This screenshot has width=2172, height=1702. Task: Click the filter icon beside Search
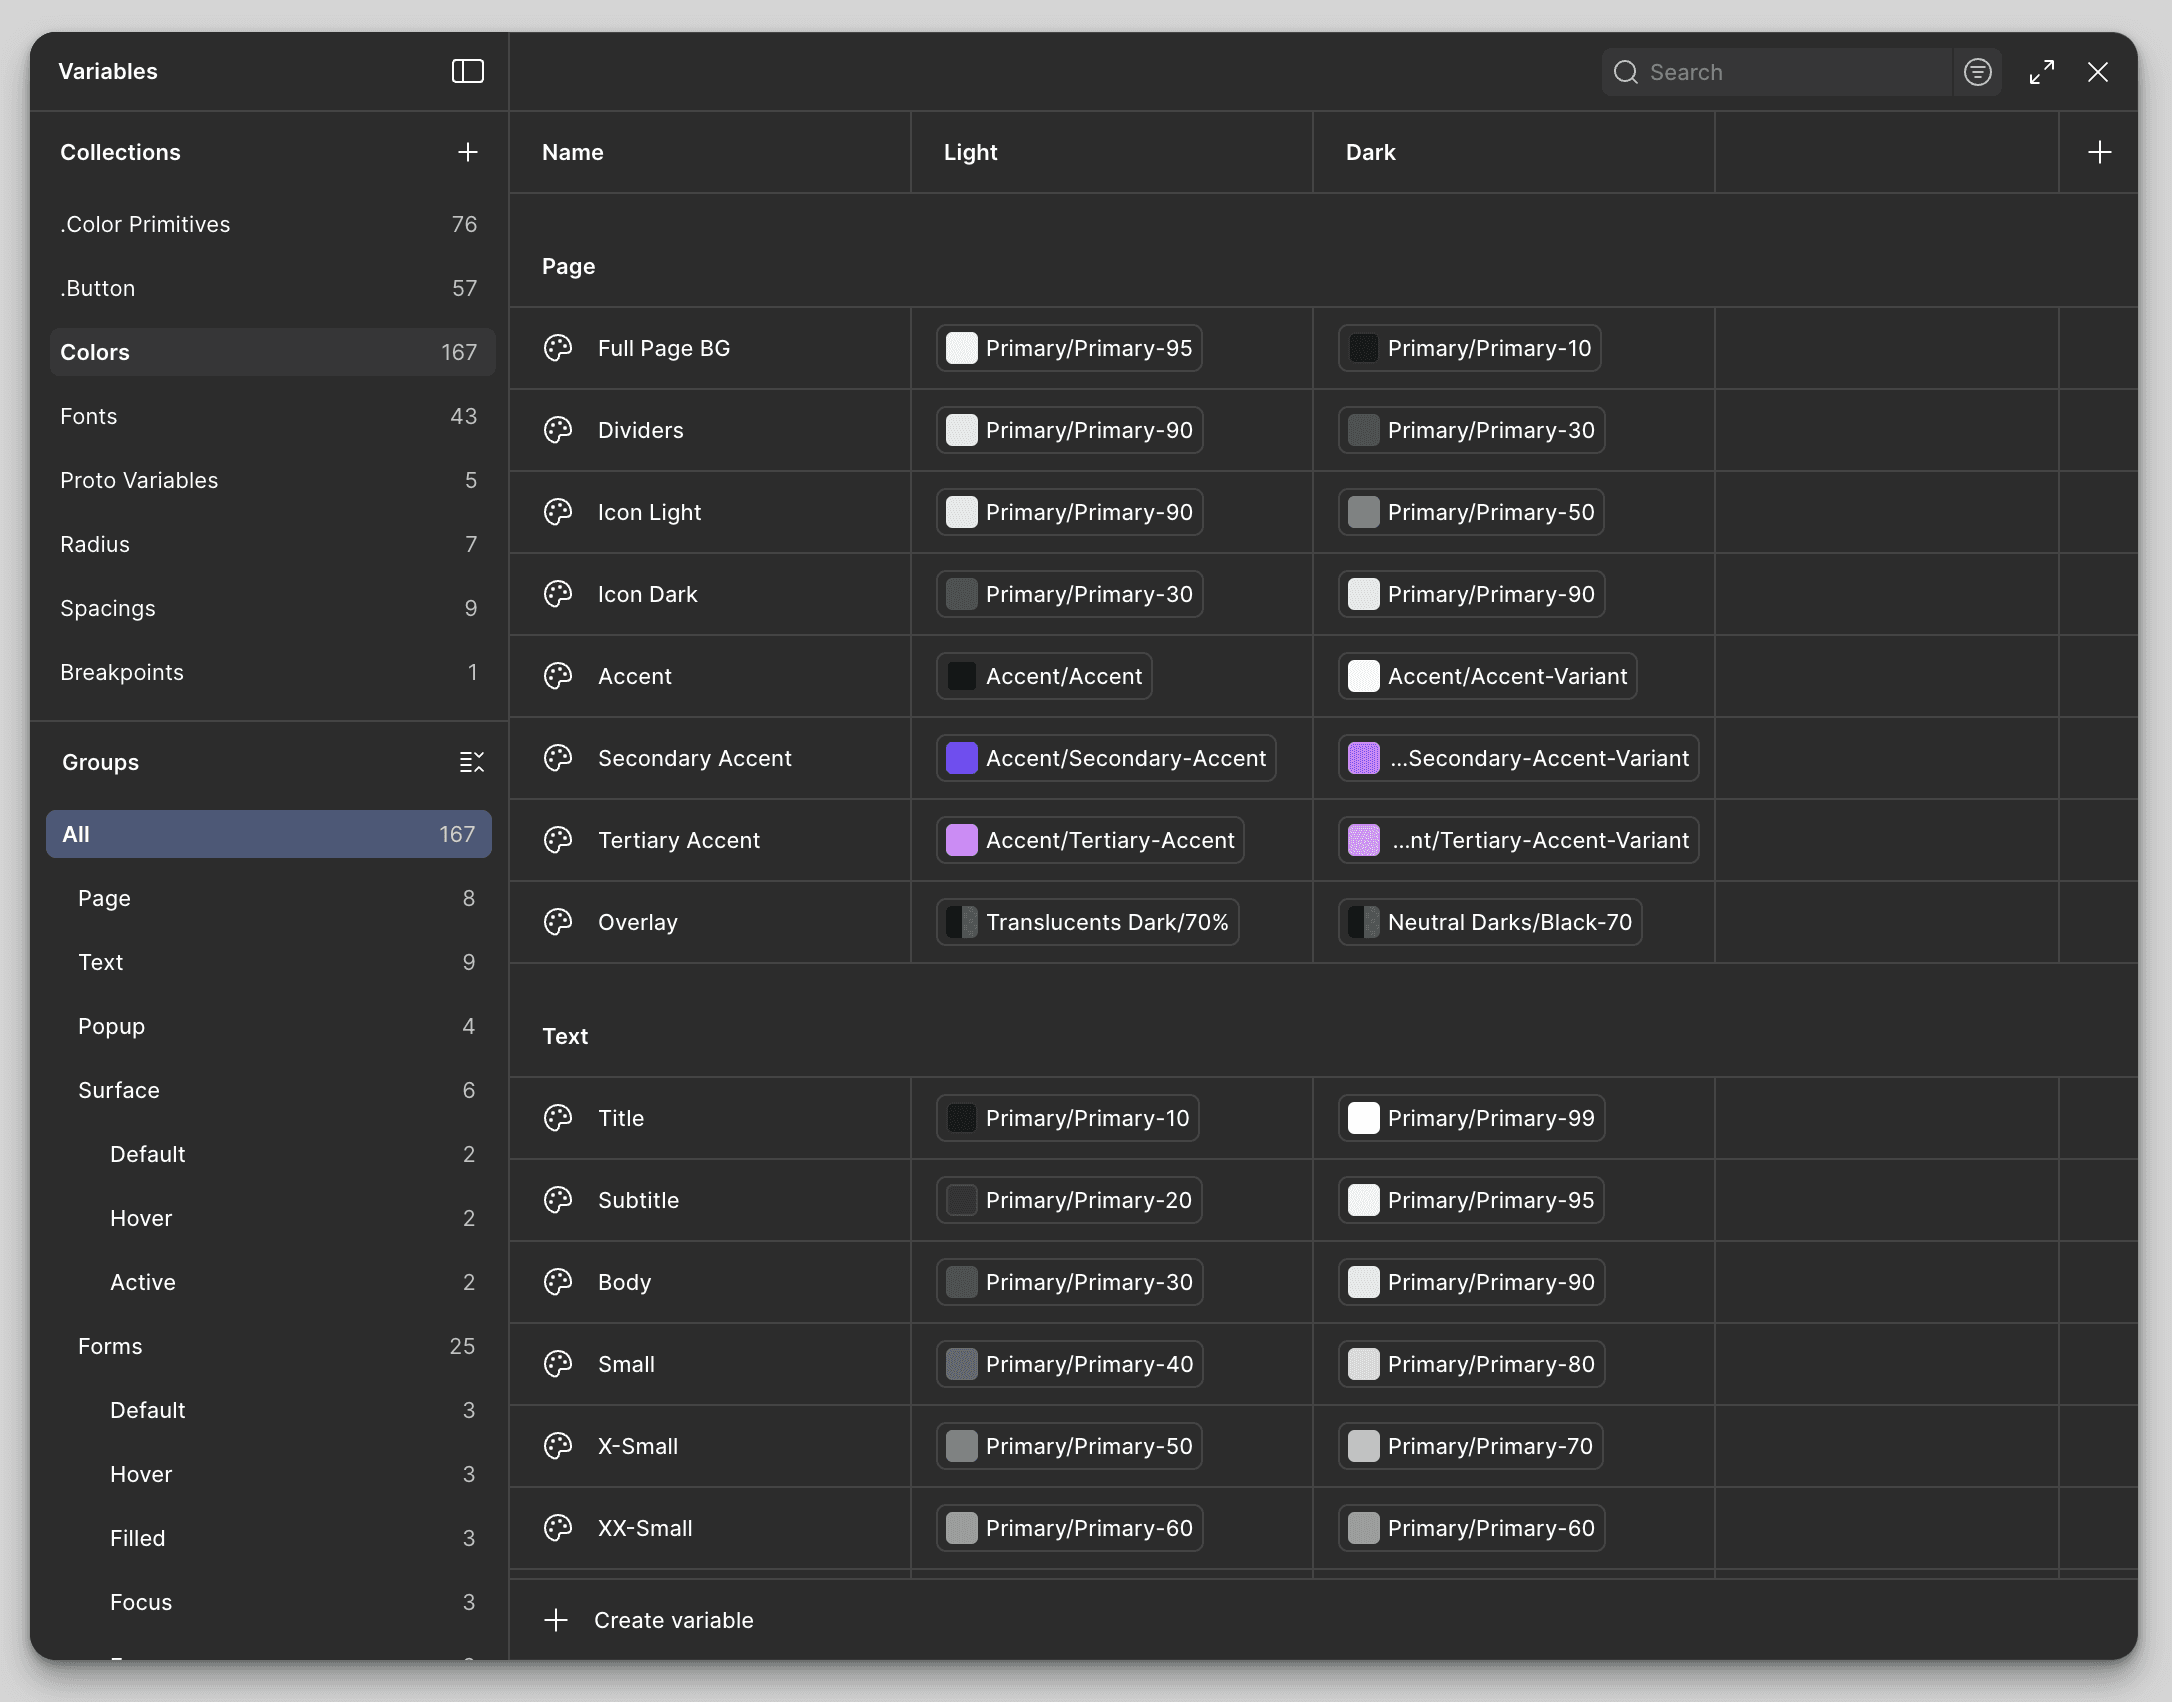pos(1977,72)
